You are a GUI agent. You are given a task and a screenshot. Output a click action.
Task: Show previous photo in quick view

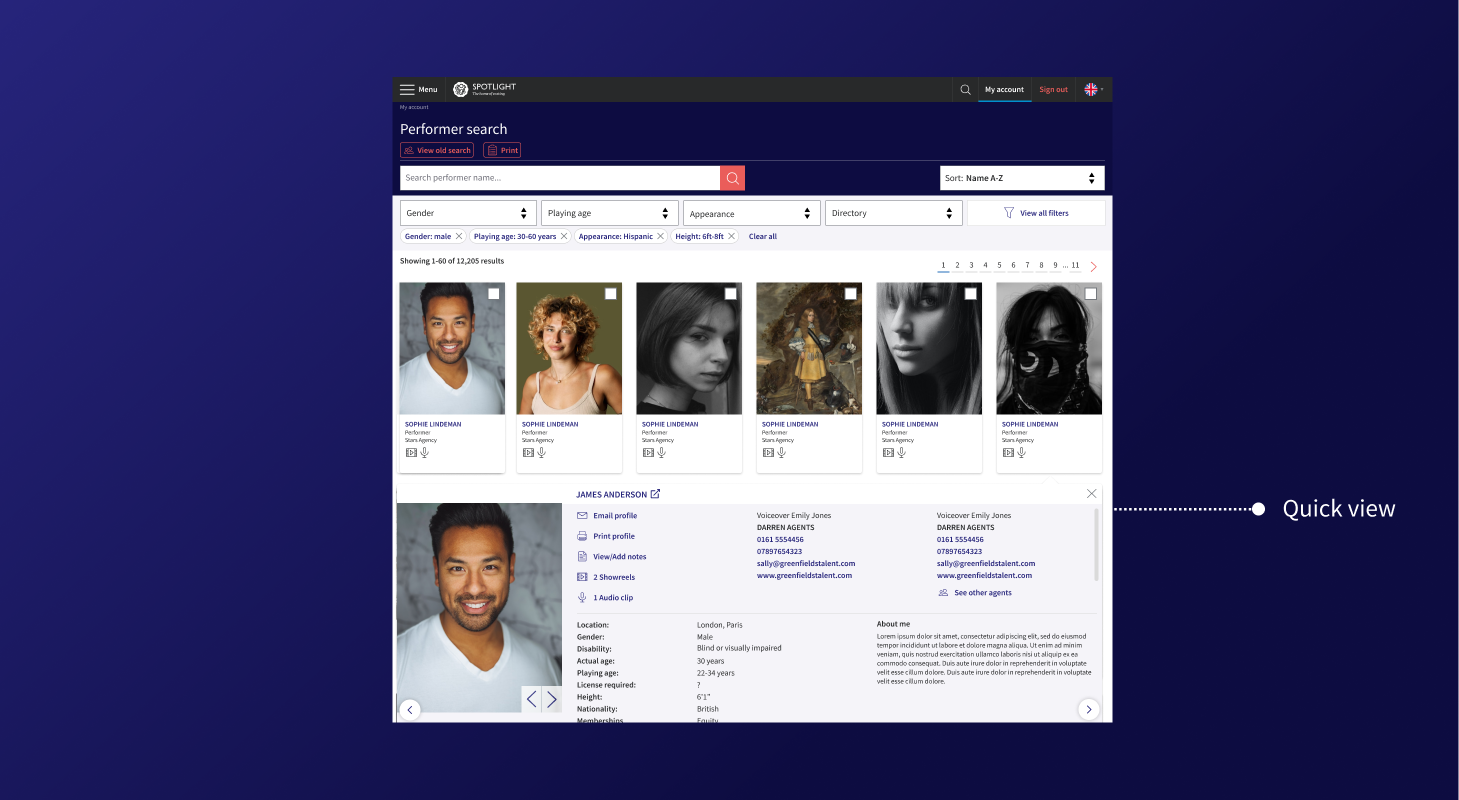click(531, 699)
